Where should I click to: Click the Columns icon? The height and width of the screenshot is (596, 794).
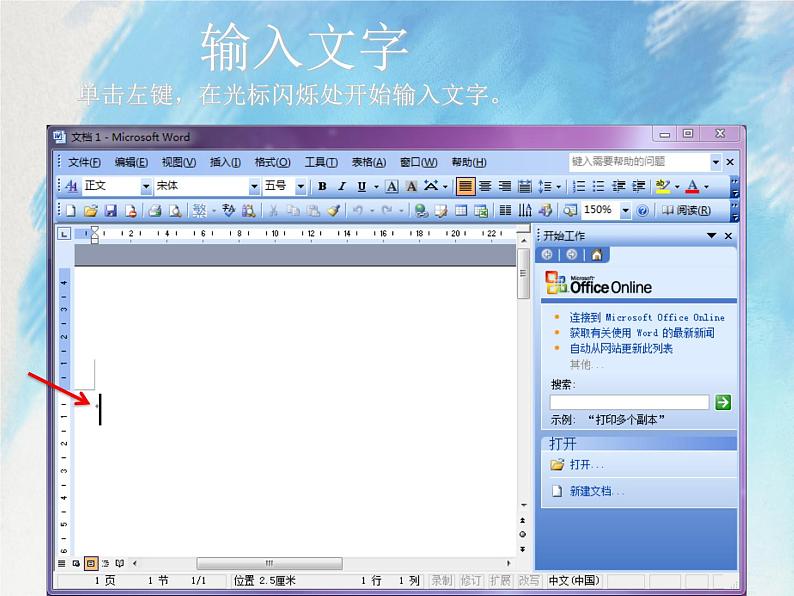coord(505,210)
